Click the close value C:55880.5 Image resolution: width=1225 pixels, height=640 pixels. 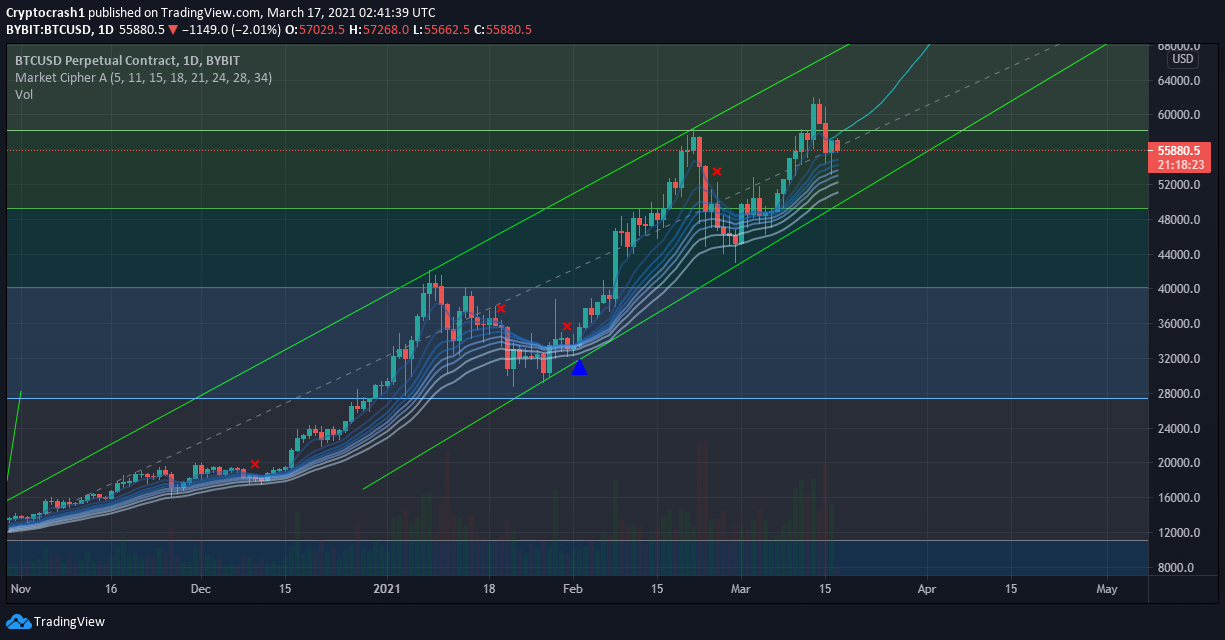click(x=503, y=30)
